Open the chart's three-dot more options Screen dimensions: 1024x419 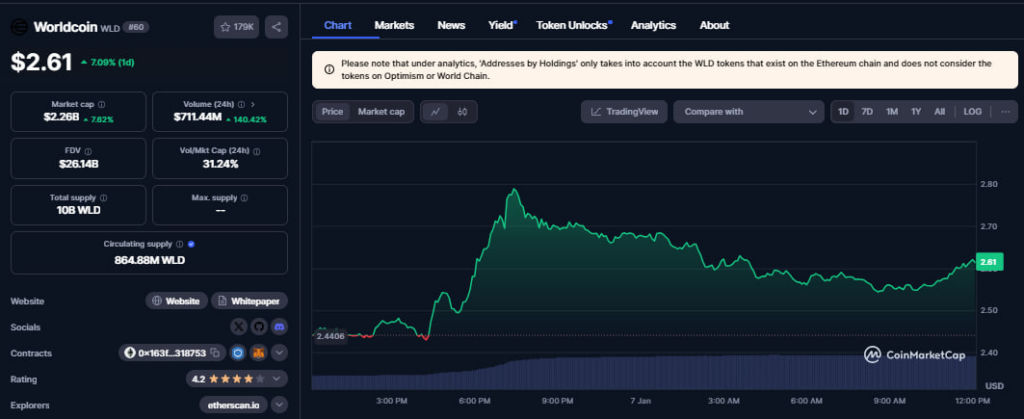click(1005, 112)
